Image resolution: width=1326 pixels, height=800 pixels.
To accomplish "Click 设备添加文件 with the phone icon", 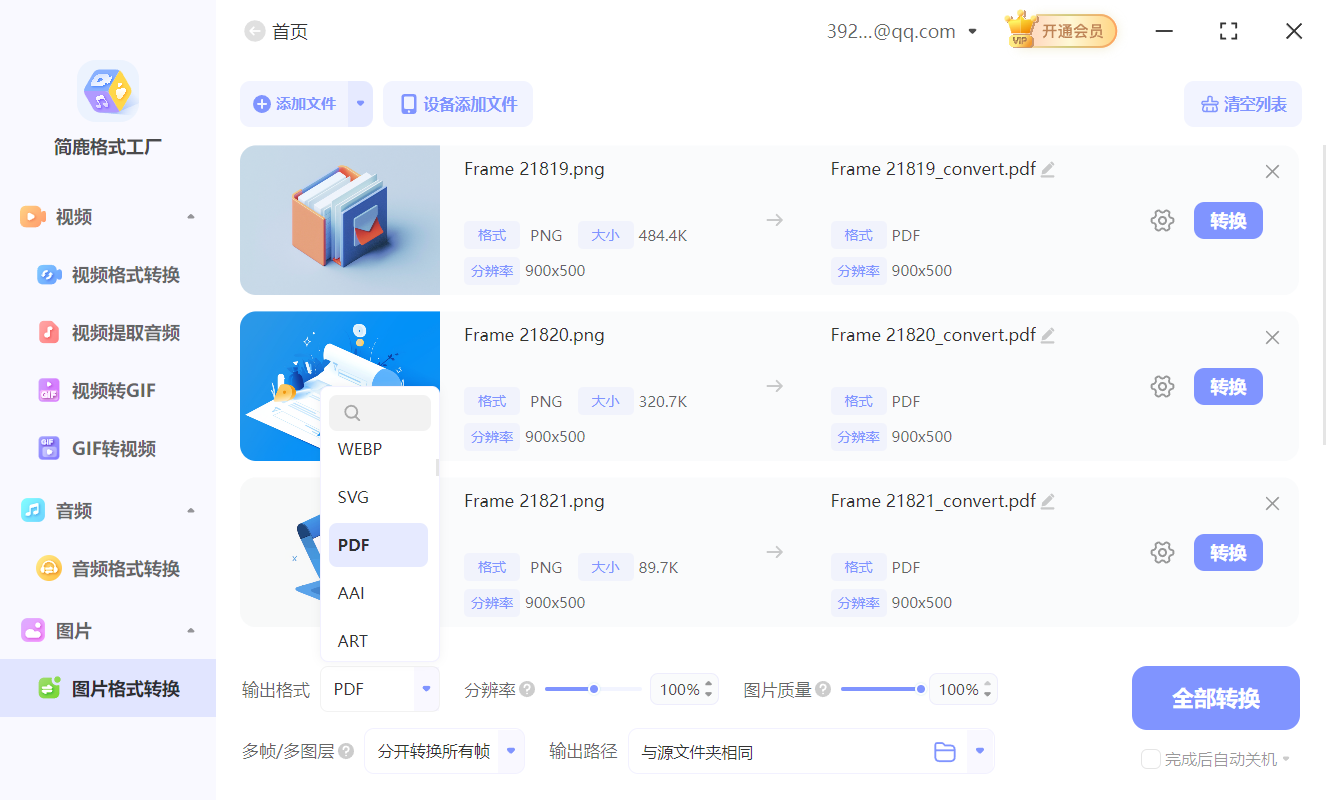I will pos(458,104).
